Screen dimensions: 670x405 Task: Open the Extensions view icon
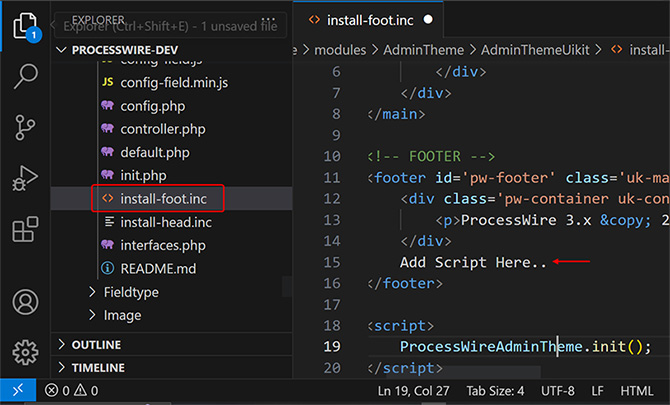(x=25, y=229)
